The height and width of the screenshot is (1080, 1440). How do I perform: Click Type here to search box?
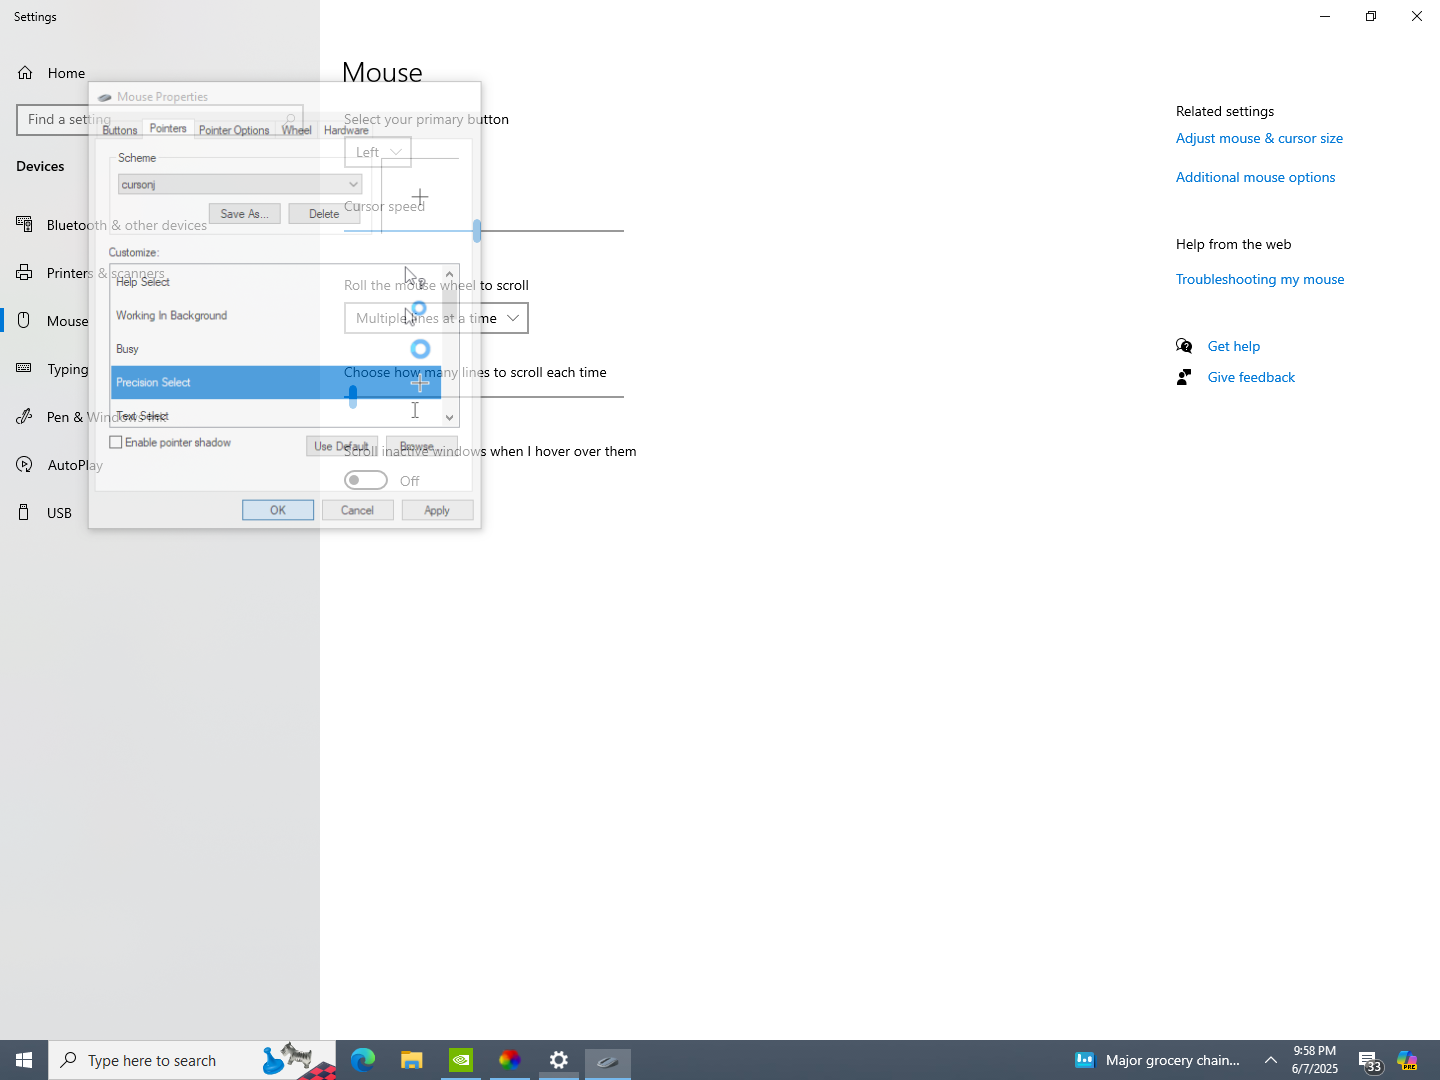192,1060
